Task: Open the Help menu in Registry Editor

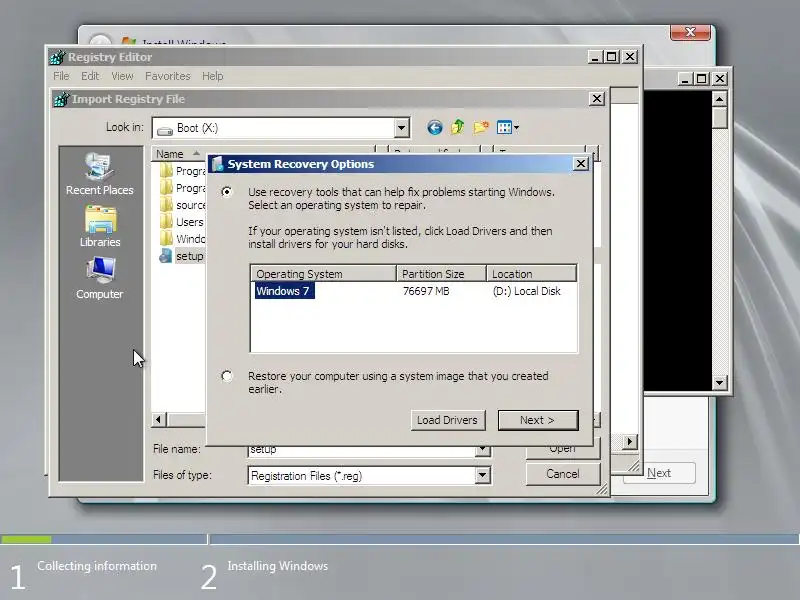Action: coord(213,76)
